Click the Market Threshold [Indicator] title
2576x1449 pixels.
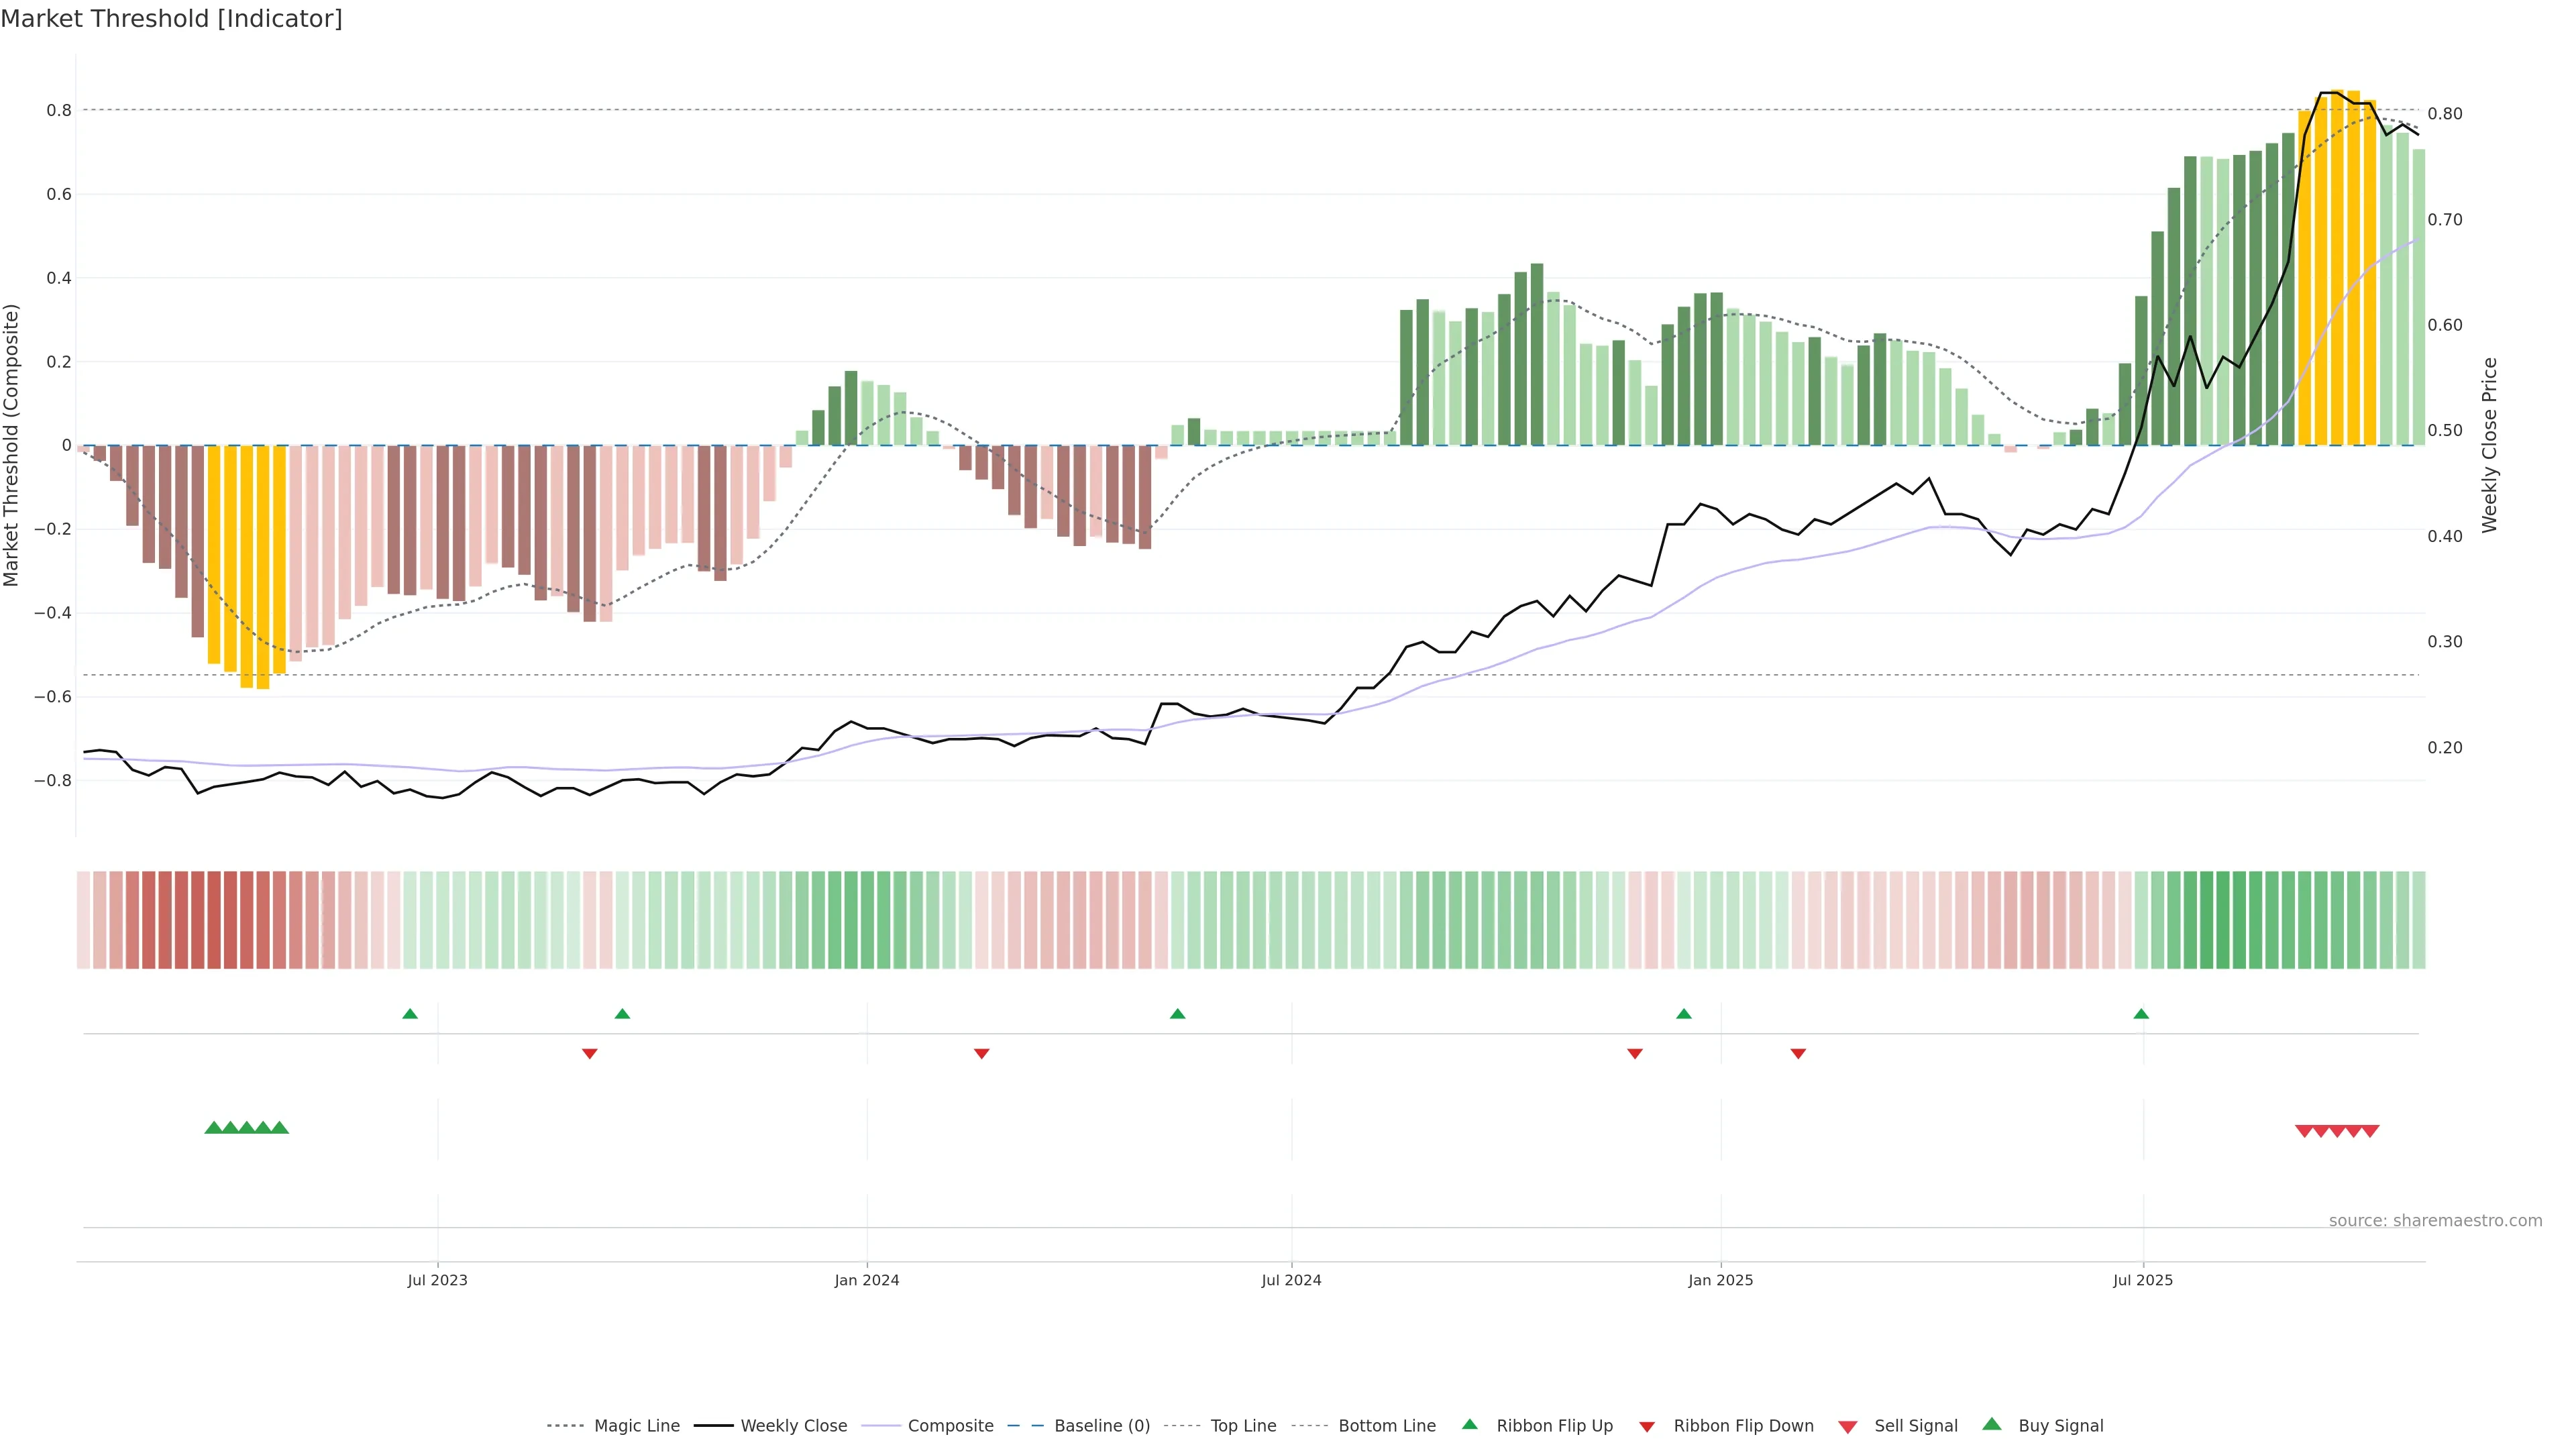coord(171,19)
